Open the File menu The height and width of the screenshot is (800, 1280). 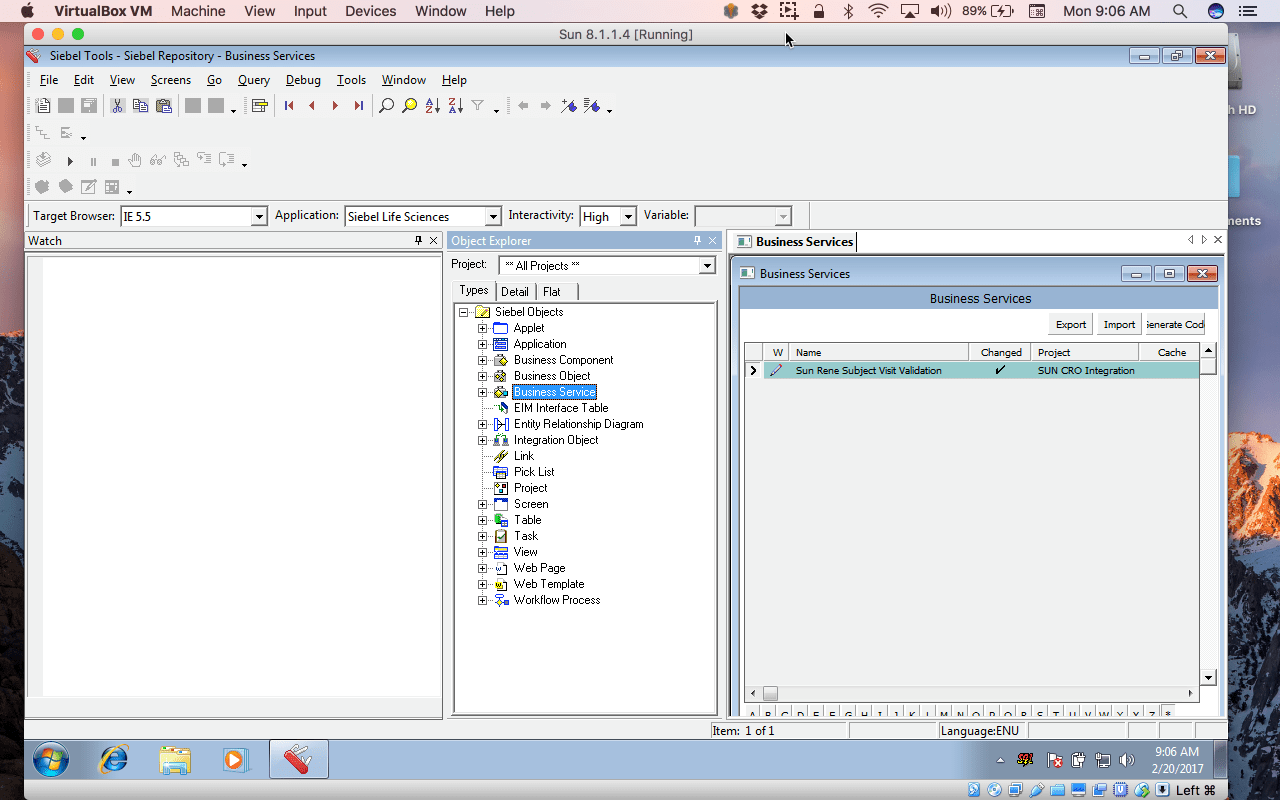tap(48, 80)
